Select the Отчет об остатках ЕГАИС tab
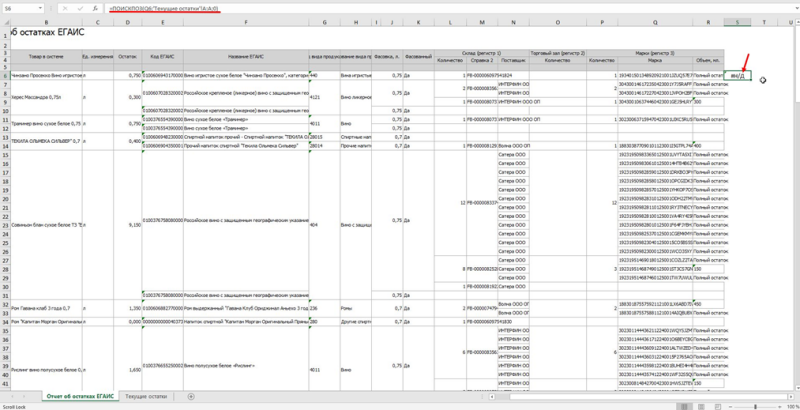The width and height of the screenshot is (800, 410). pyautogui.click(x=81, y=396)
